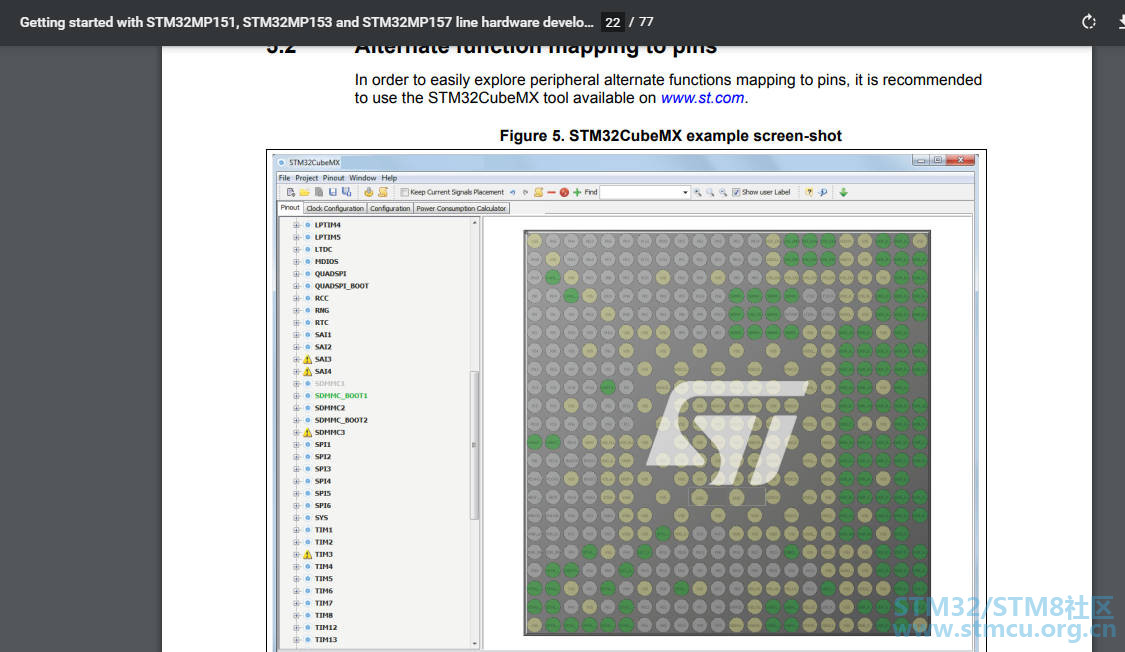Click the magnifier icon left of Show user Label
Screen dimensions: 1125x652
pyautogui.click(x=723, y=192)
